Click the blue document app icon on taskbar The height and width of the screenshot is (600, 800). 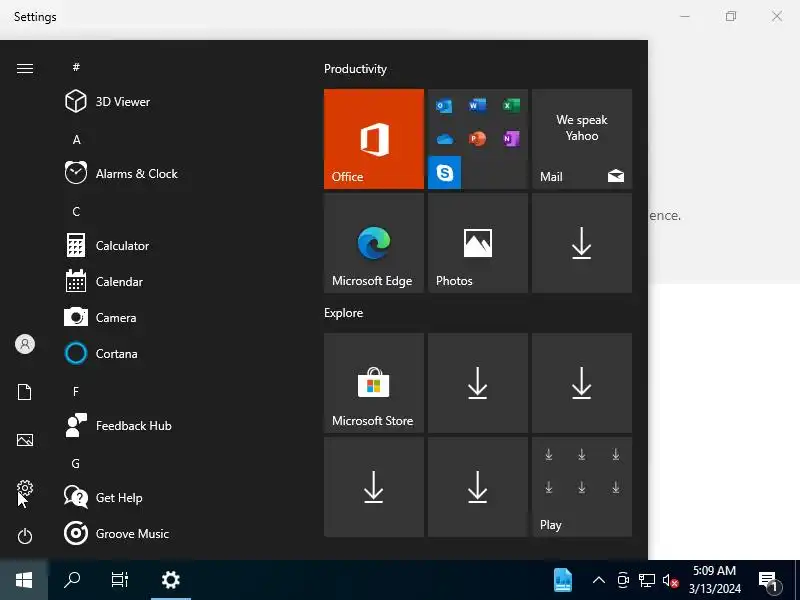(563, 580)
